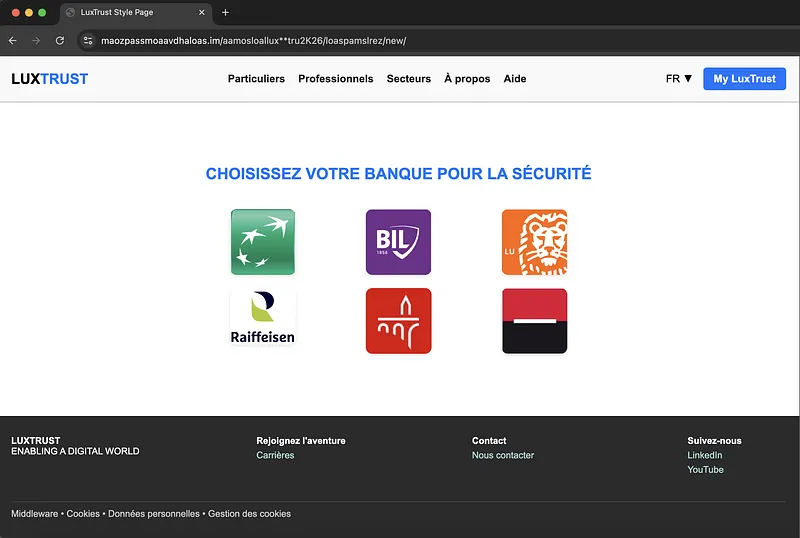
Task: Click the heading CHOISISSEZ VOTRE BANQUE POUR LA SÉCURITÉ
Action: pyautogui.click(x=398, y=174)
